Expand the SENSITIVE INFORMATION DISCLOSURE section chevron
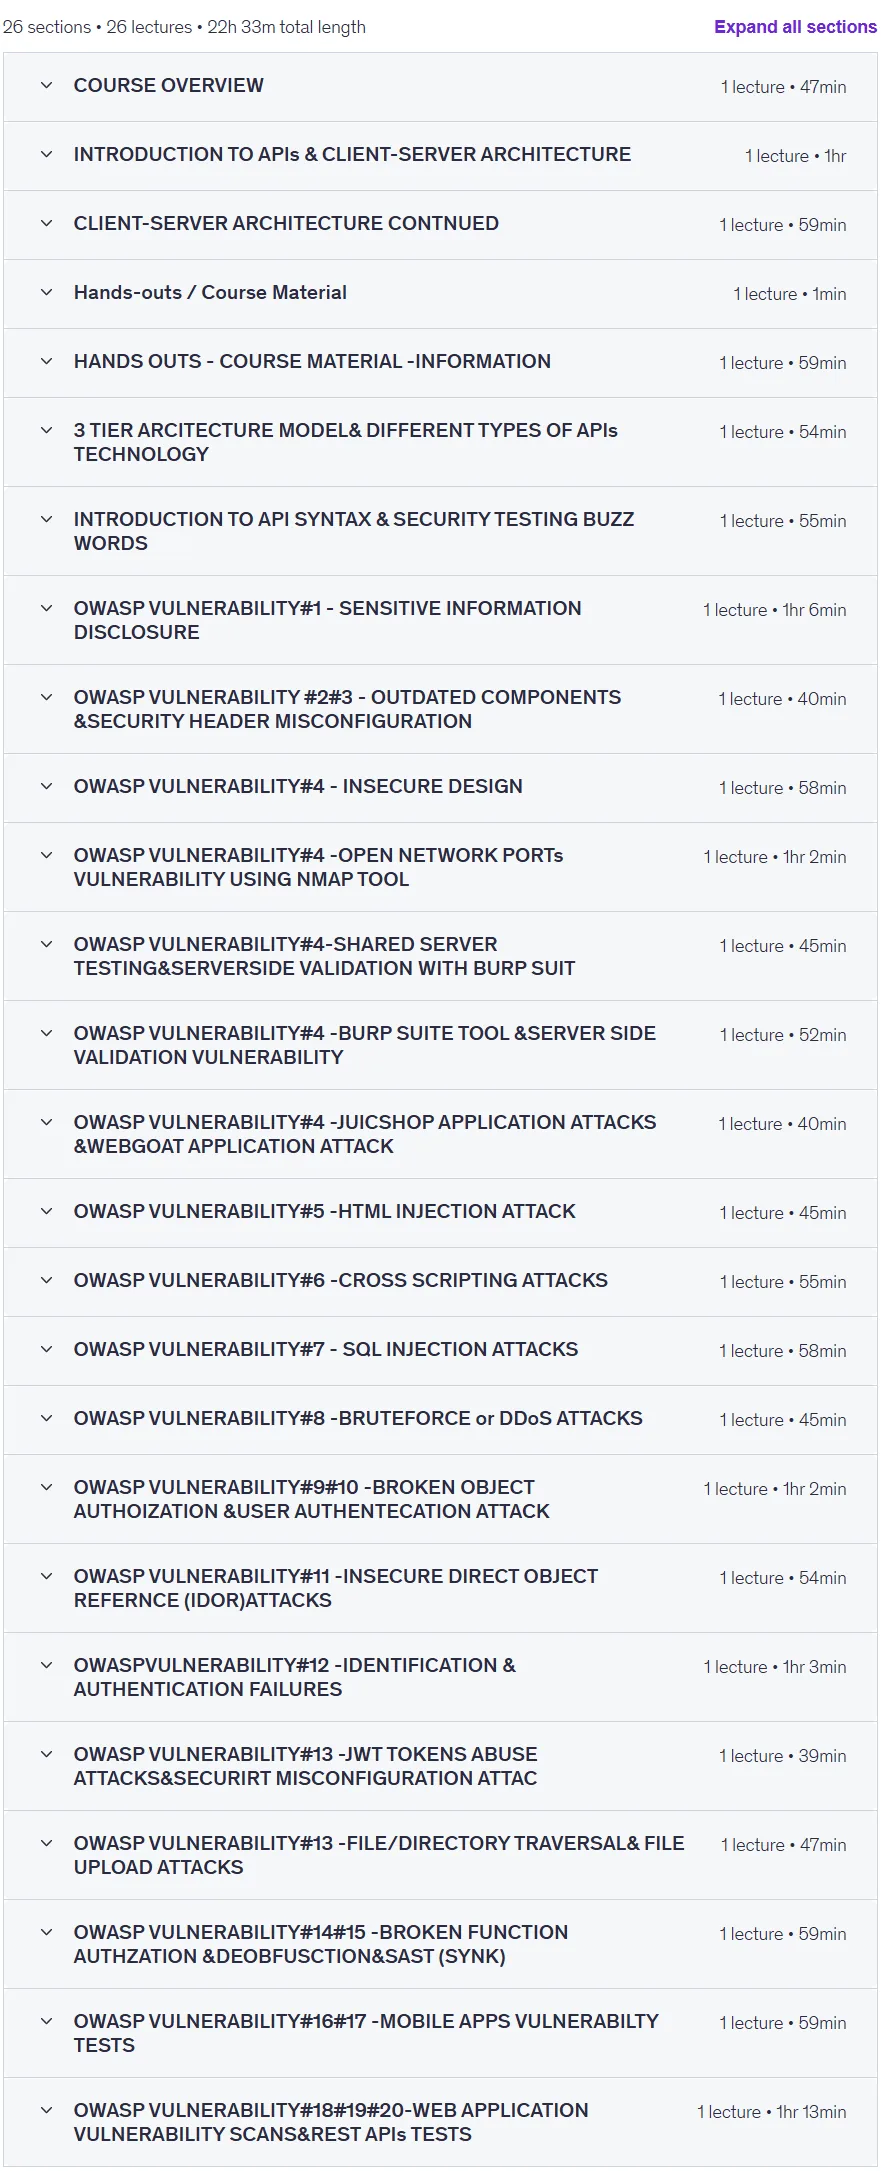Screen dimensions: 881x2171 coord(46,608)
